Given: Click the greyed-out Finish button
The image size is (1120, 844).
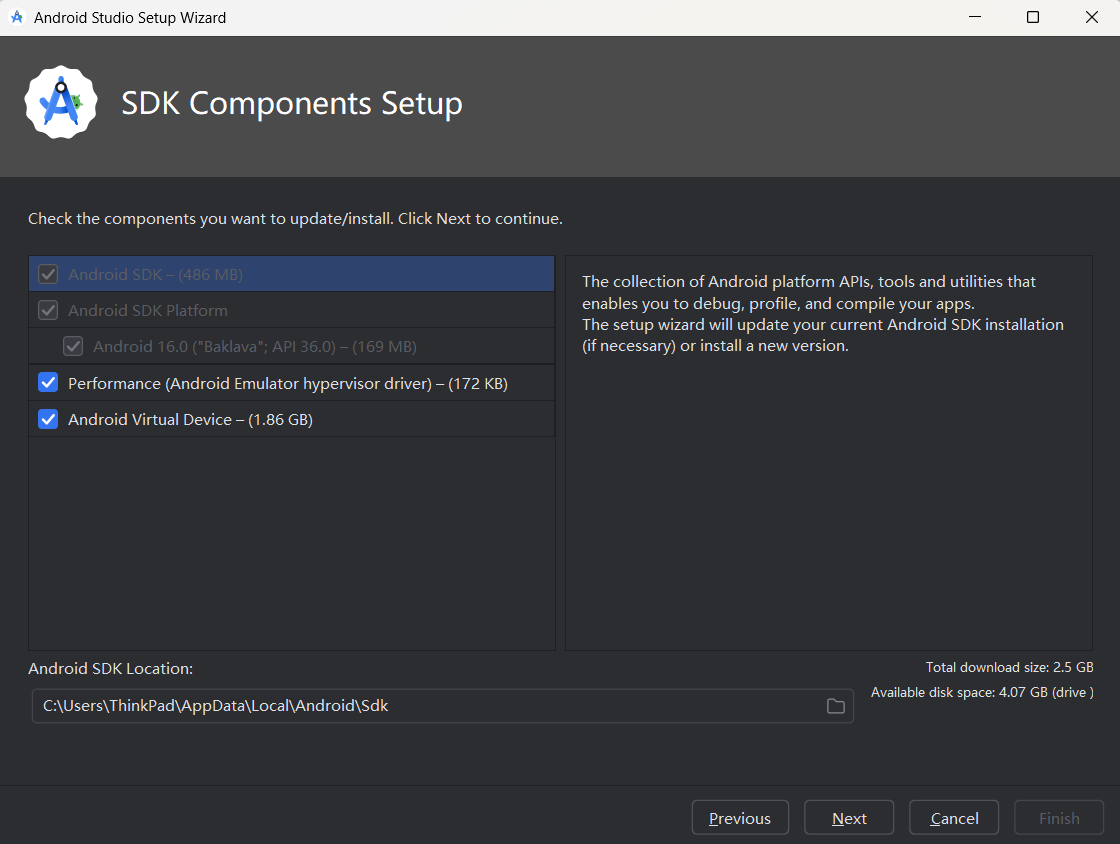Looking at the screenshot, I should coord(1059,818).
